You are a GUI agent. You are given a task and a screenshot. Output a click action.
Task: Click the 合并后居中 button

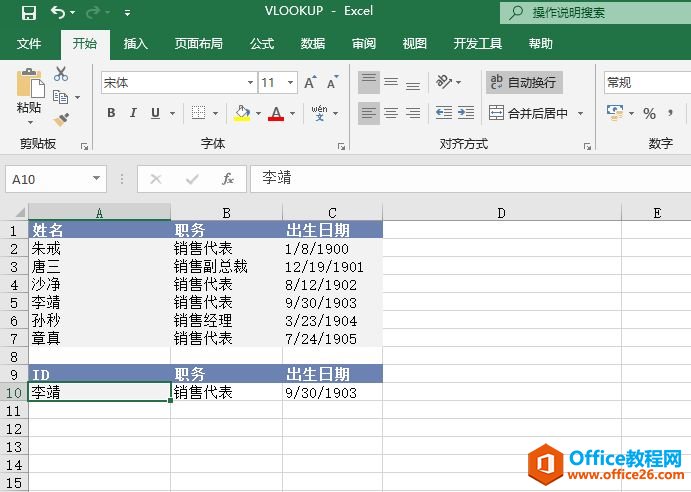point(528,113)
